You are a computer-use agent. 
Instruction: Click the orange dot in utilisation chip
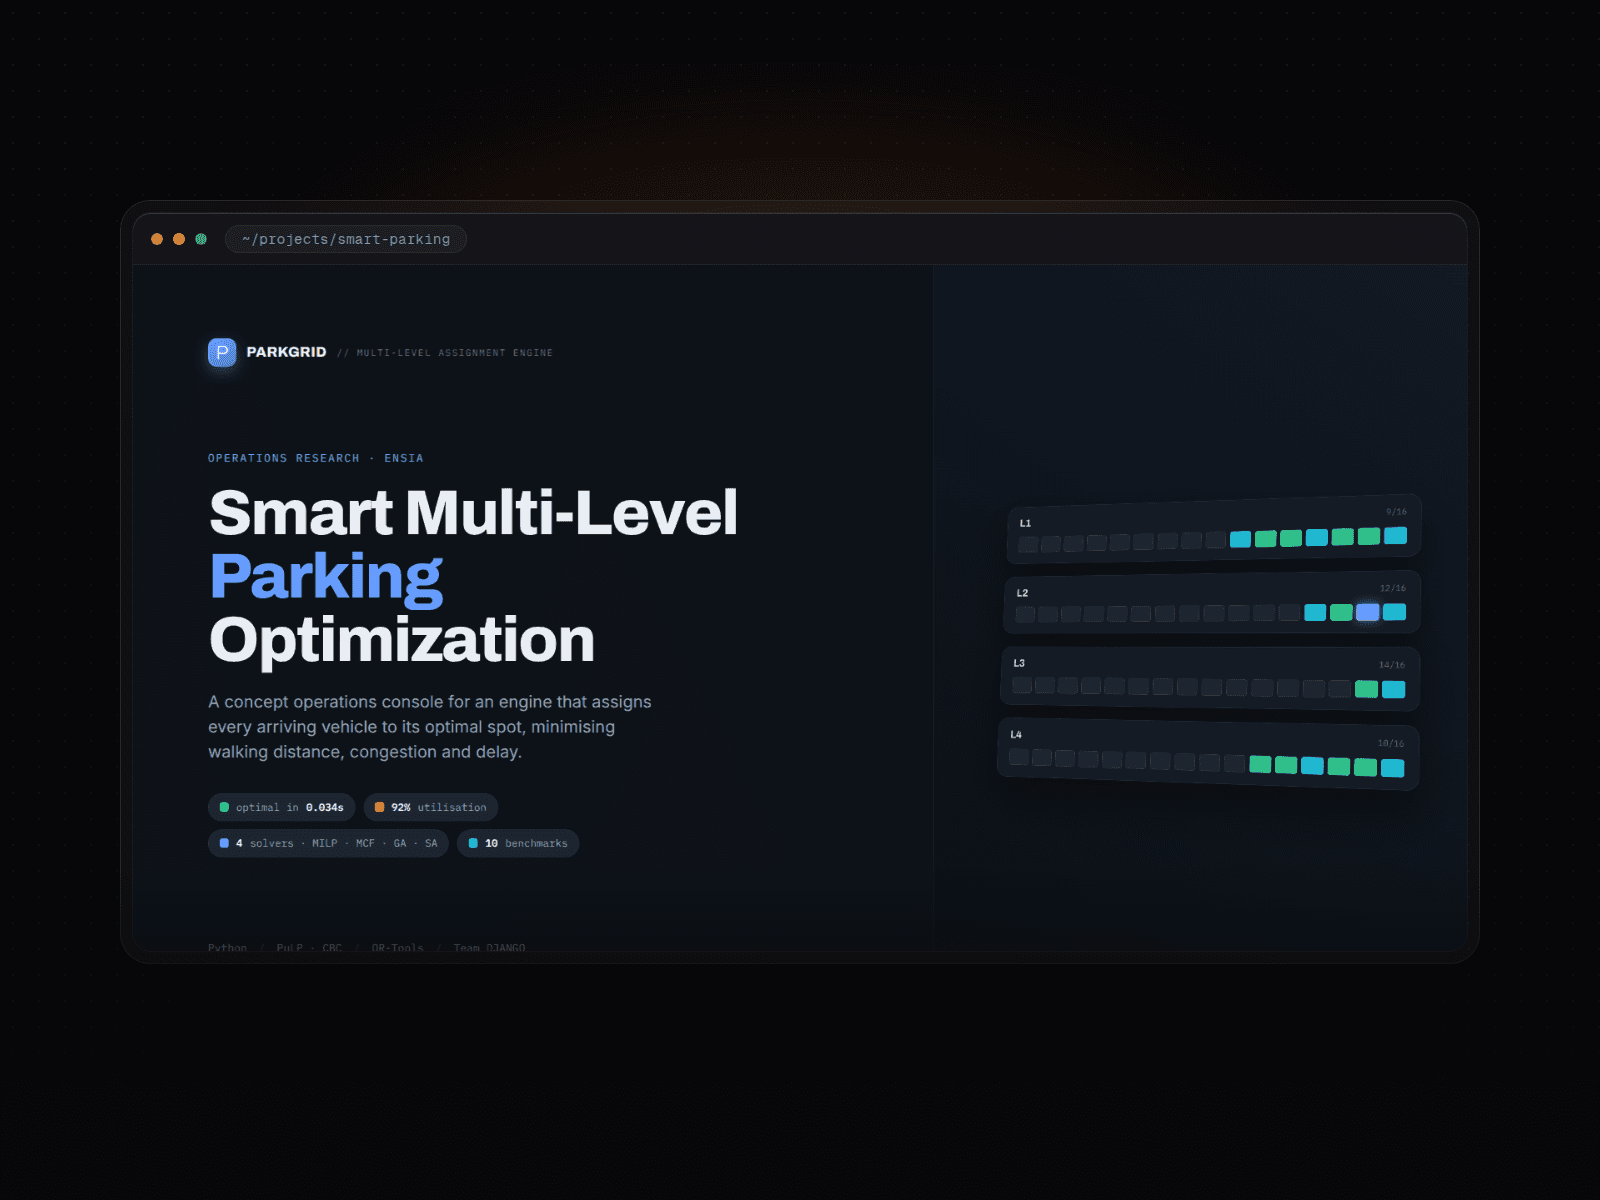coord(379,807)
